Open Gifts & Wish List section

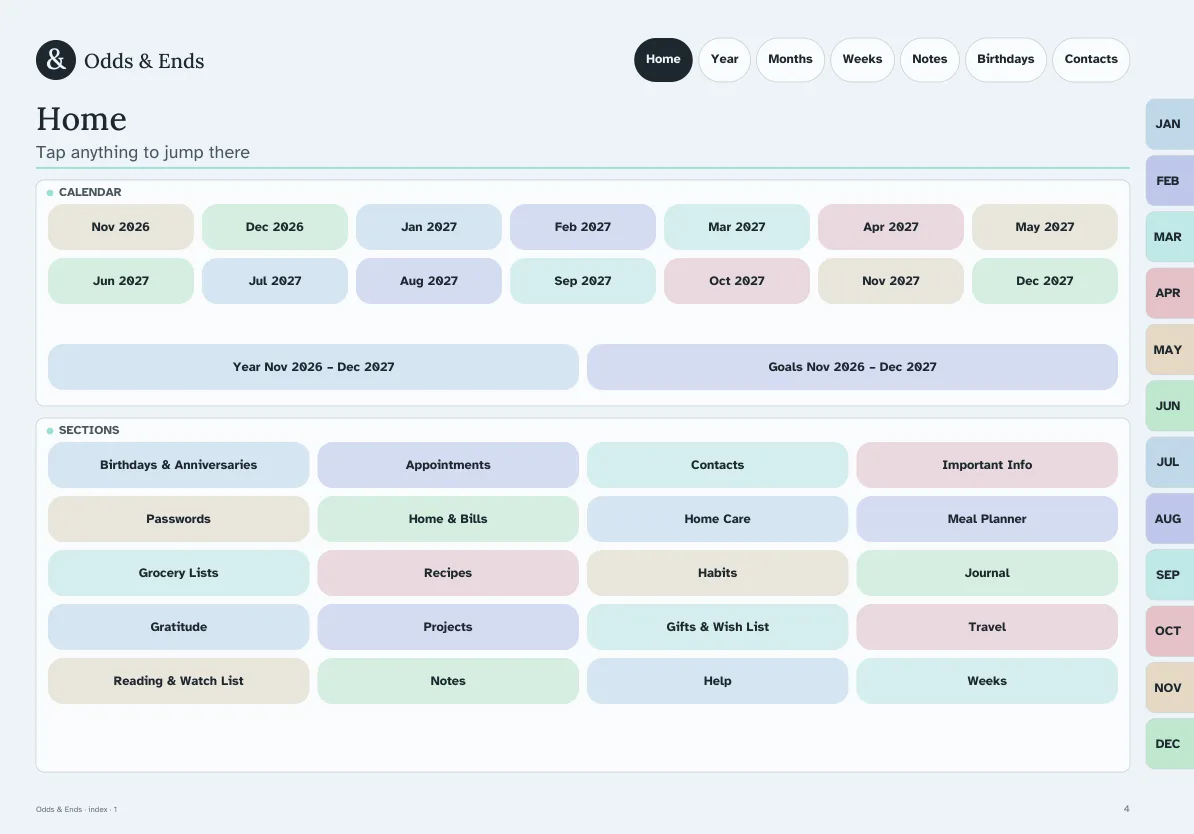click(x=717, y=628)
